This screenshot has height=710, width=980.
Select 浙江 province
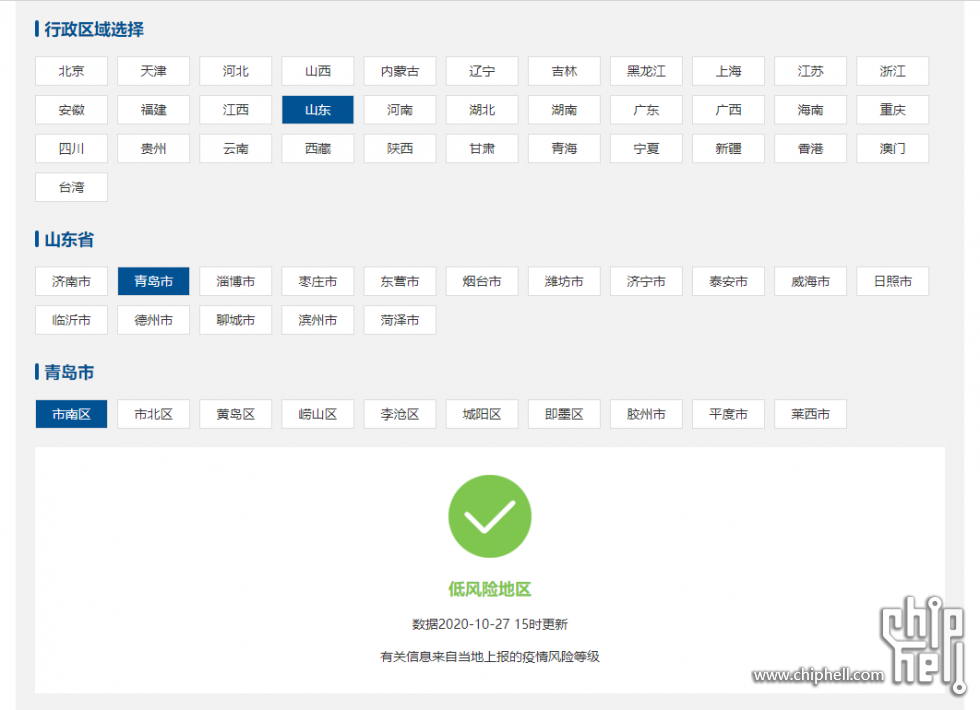892,71
